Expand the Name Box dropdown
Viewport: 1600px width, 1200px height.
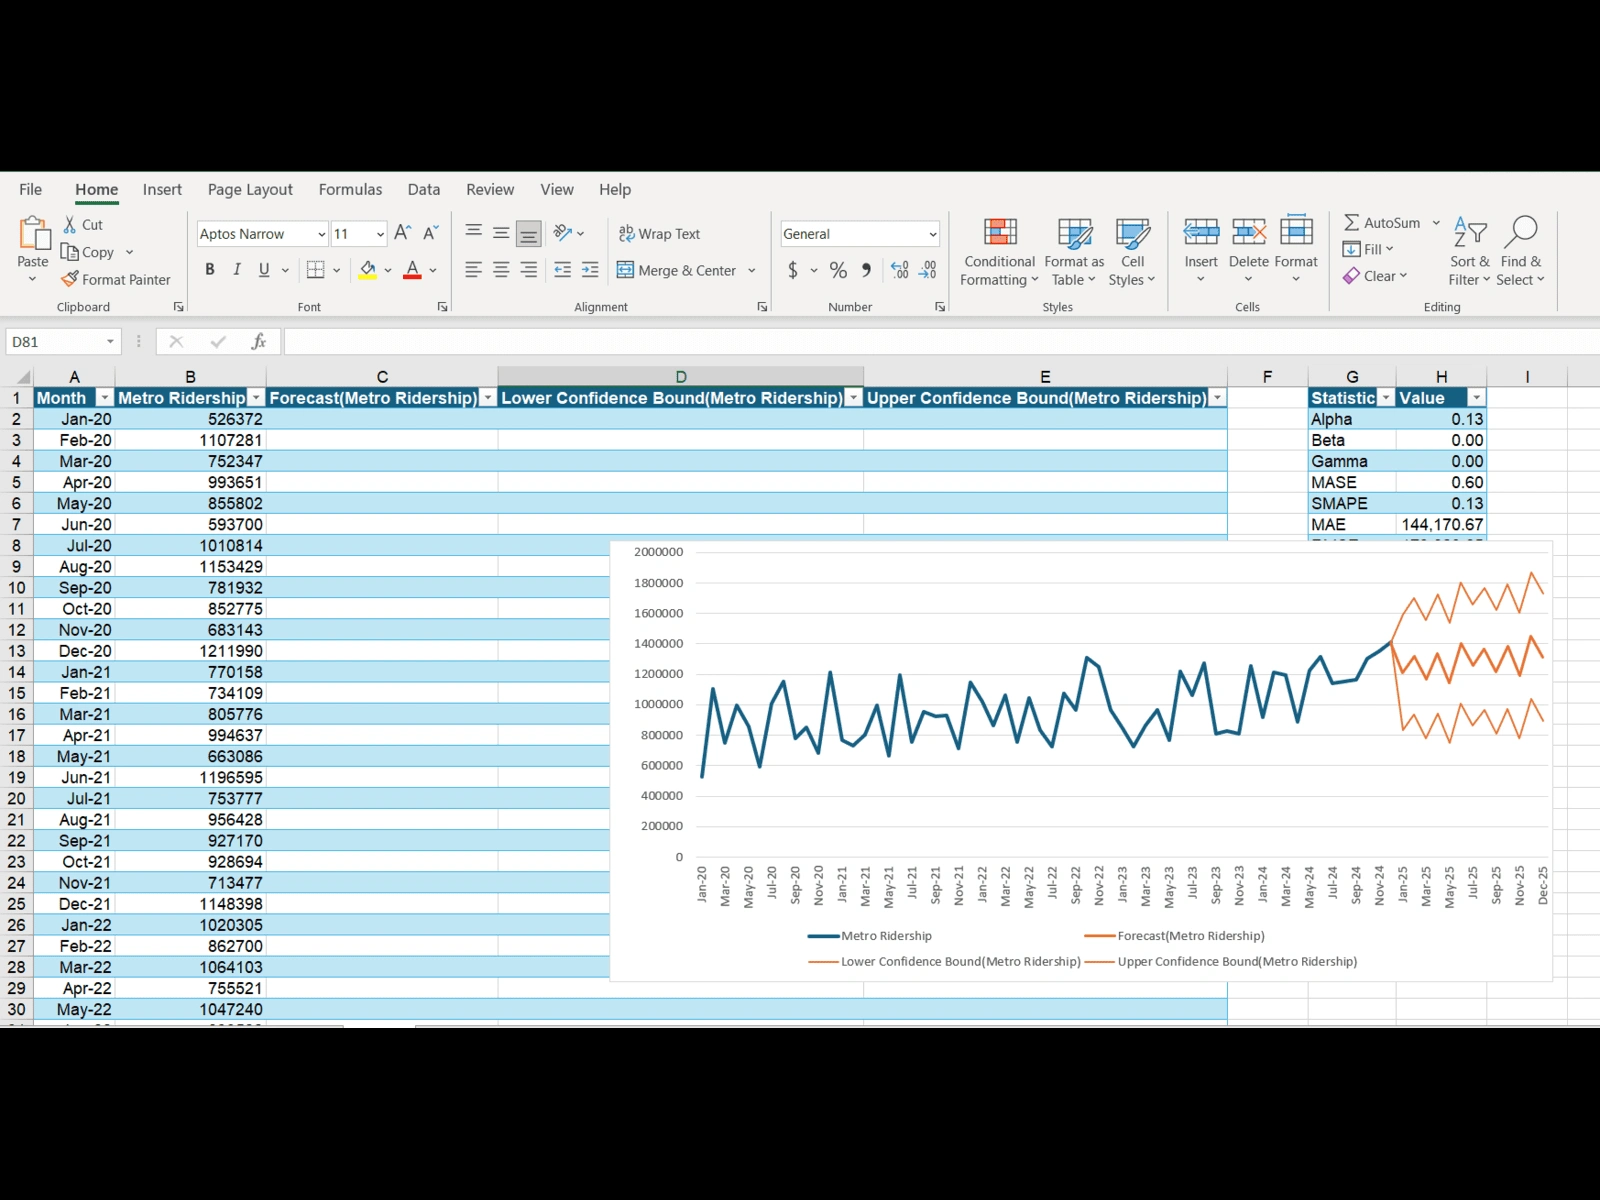[110, 342]
